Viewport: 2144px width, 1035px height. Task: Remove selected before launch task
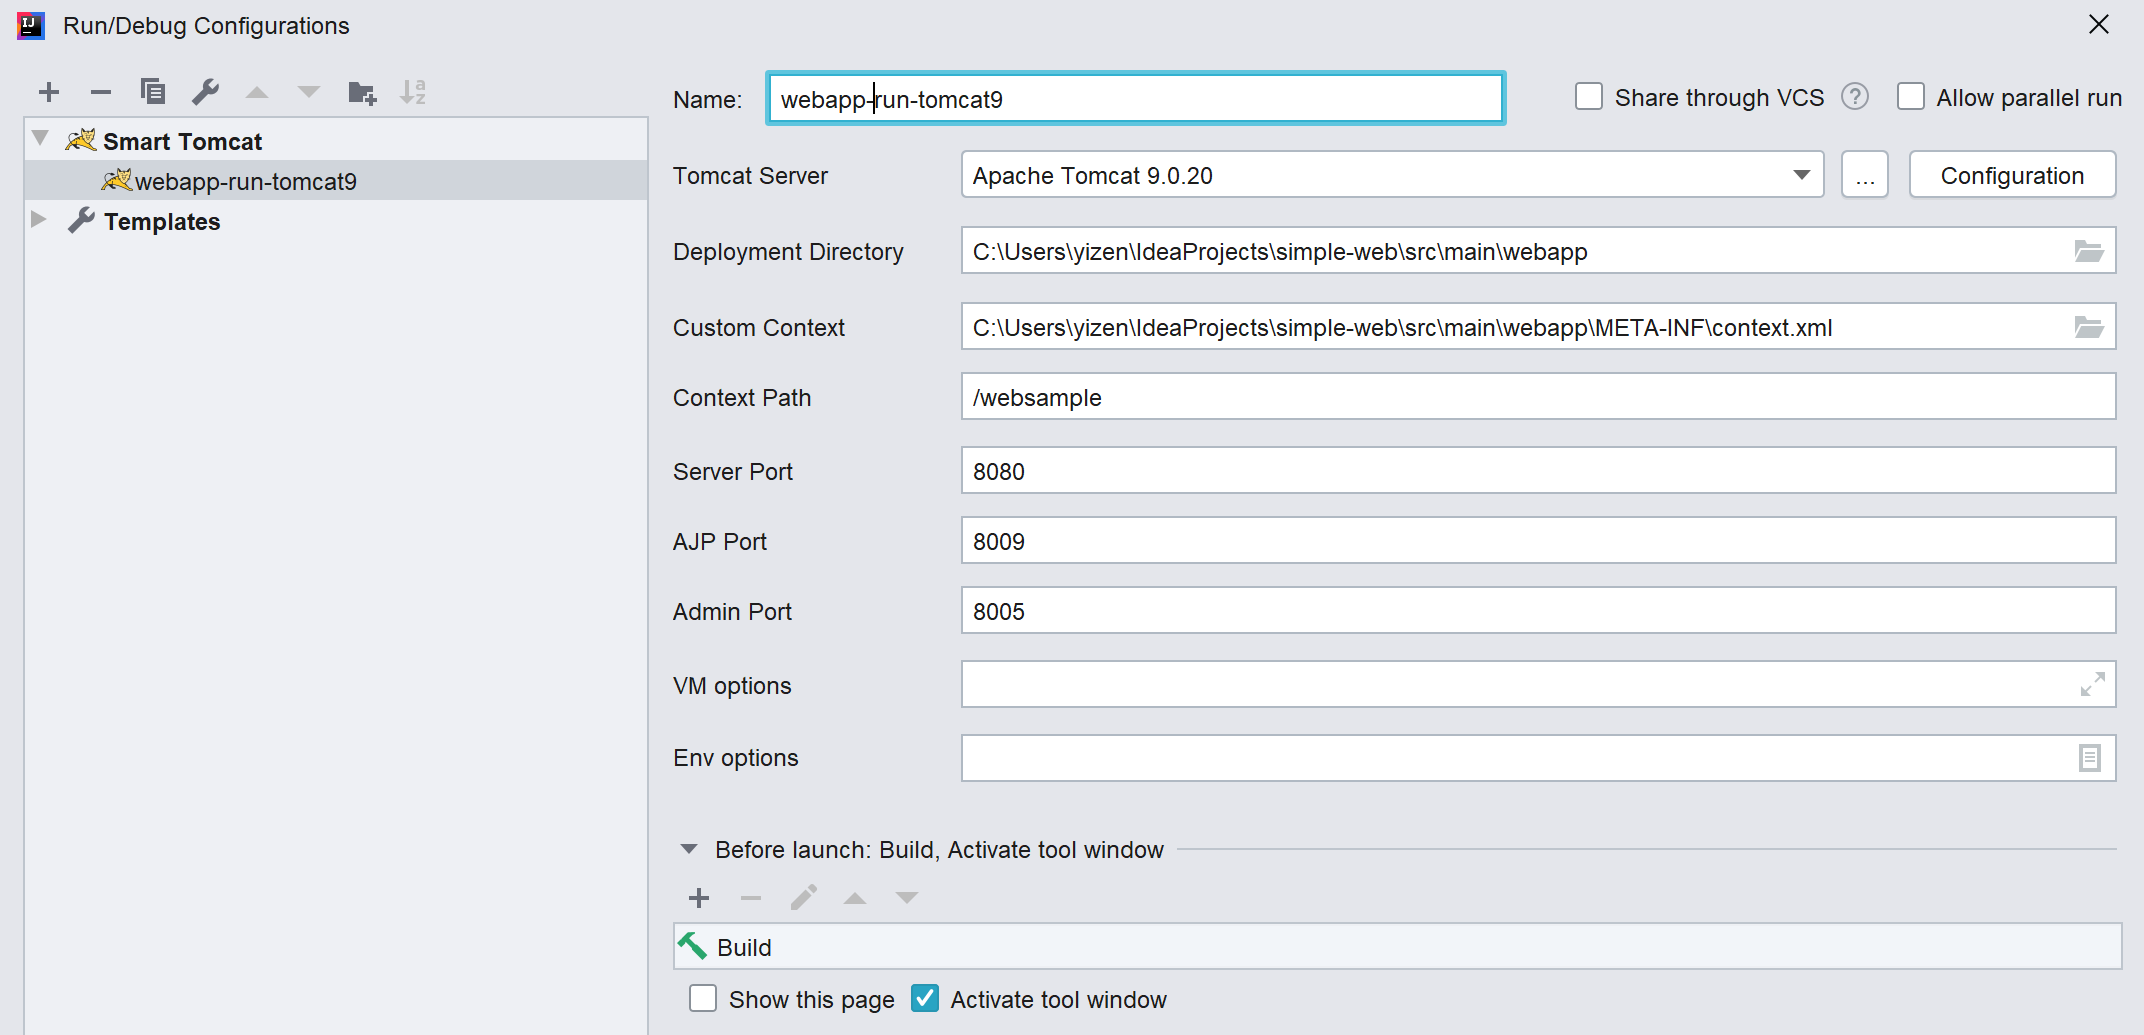pos(751,898)
